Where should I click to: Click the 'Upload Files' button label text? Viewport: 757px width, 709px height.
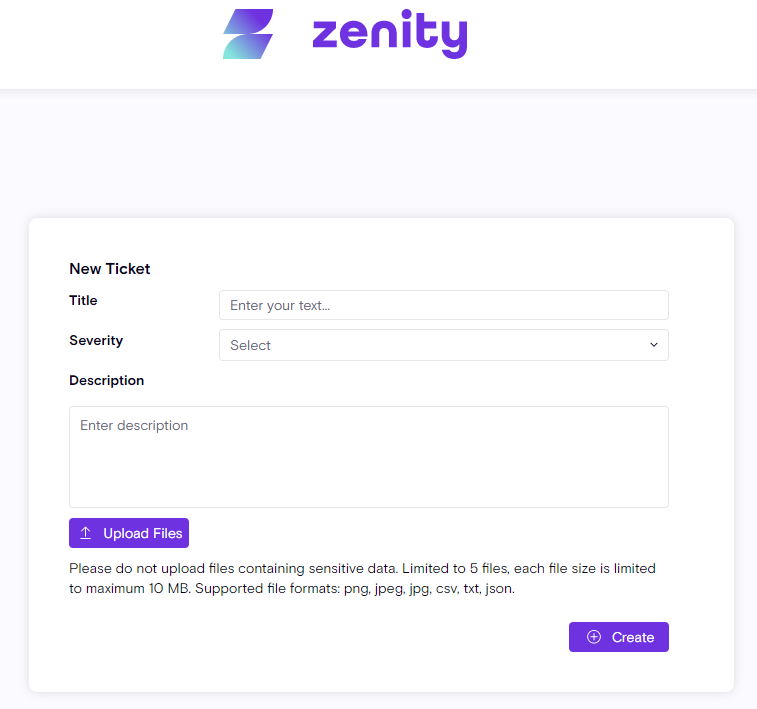[142, 533]
